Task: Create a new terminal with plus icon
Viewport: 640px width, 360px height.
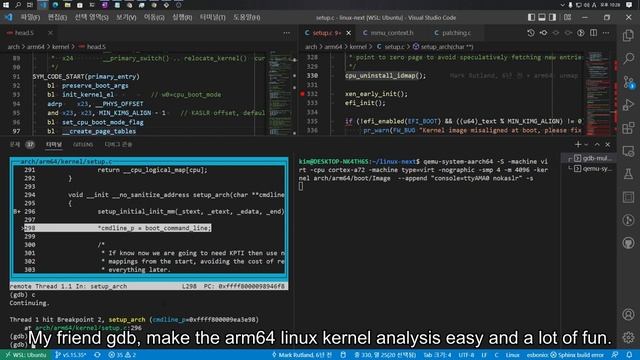Action: pos(578,144)
